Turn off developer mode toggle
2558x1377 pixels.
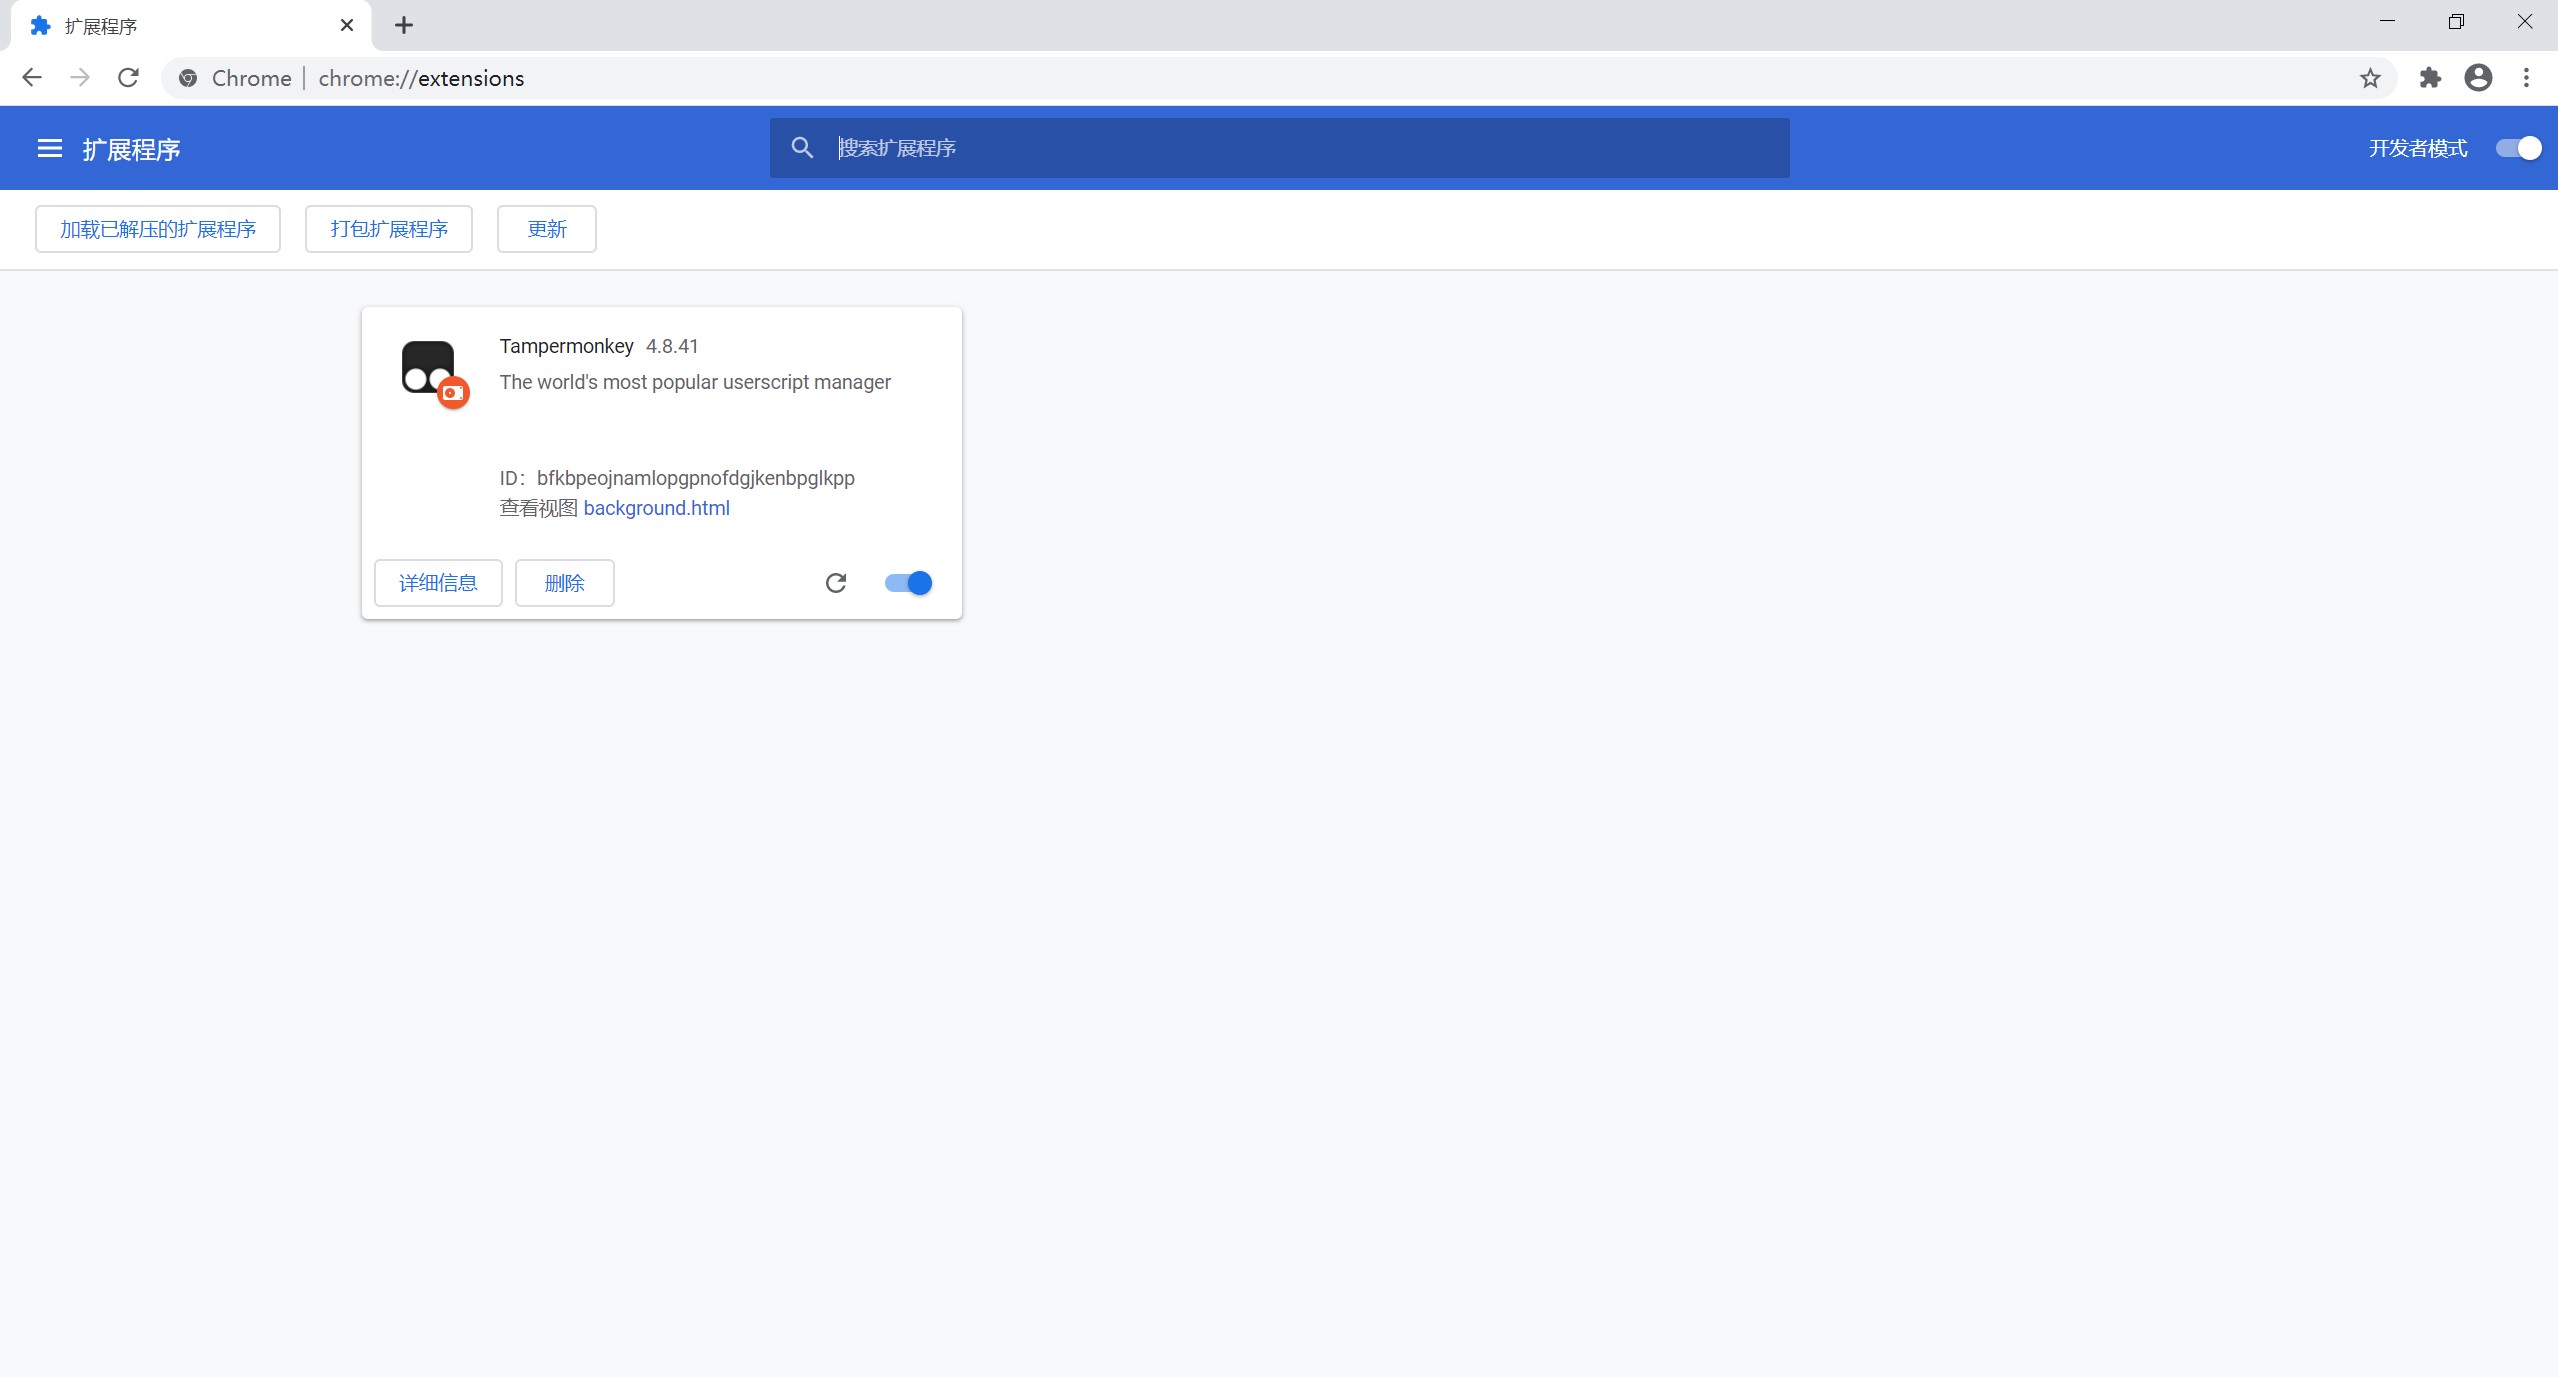pyautogui.click(x=2518, y=148)
